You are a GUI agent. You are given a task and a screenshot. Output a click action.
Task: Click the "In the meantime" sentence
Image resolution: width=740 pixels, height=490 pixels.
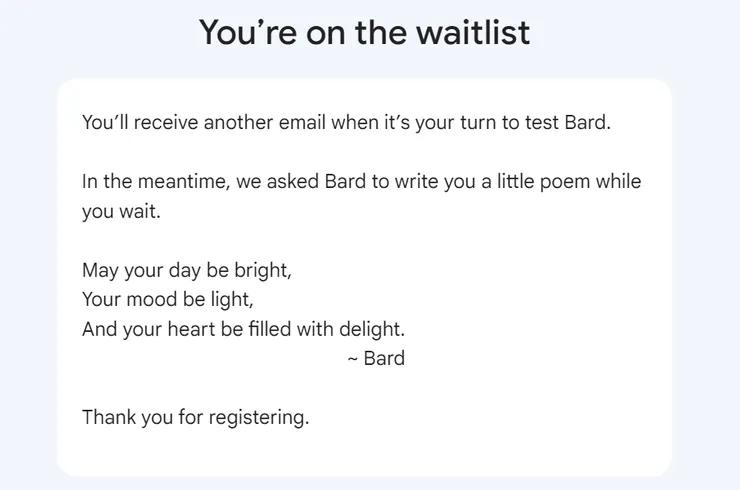pyautogui.click(x=362, y=196)
